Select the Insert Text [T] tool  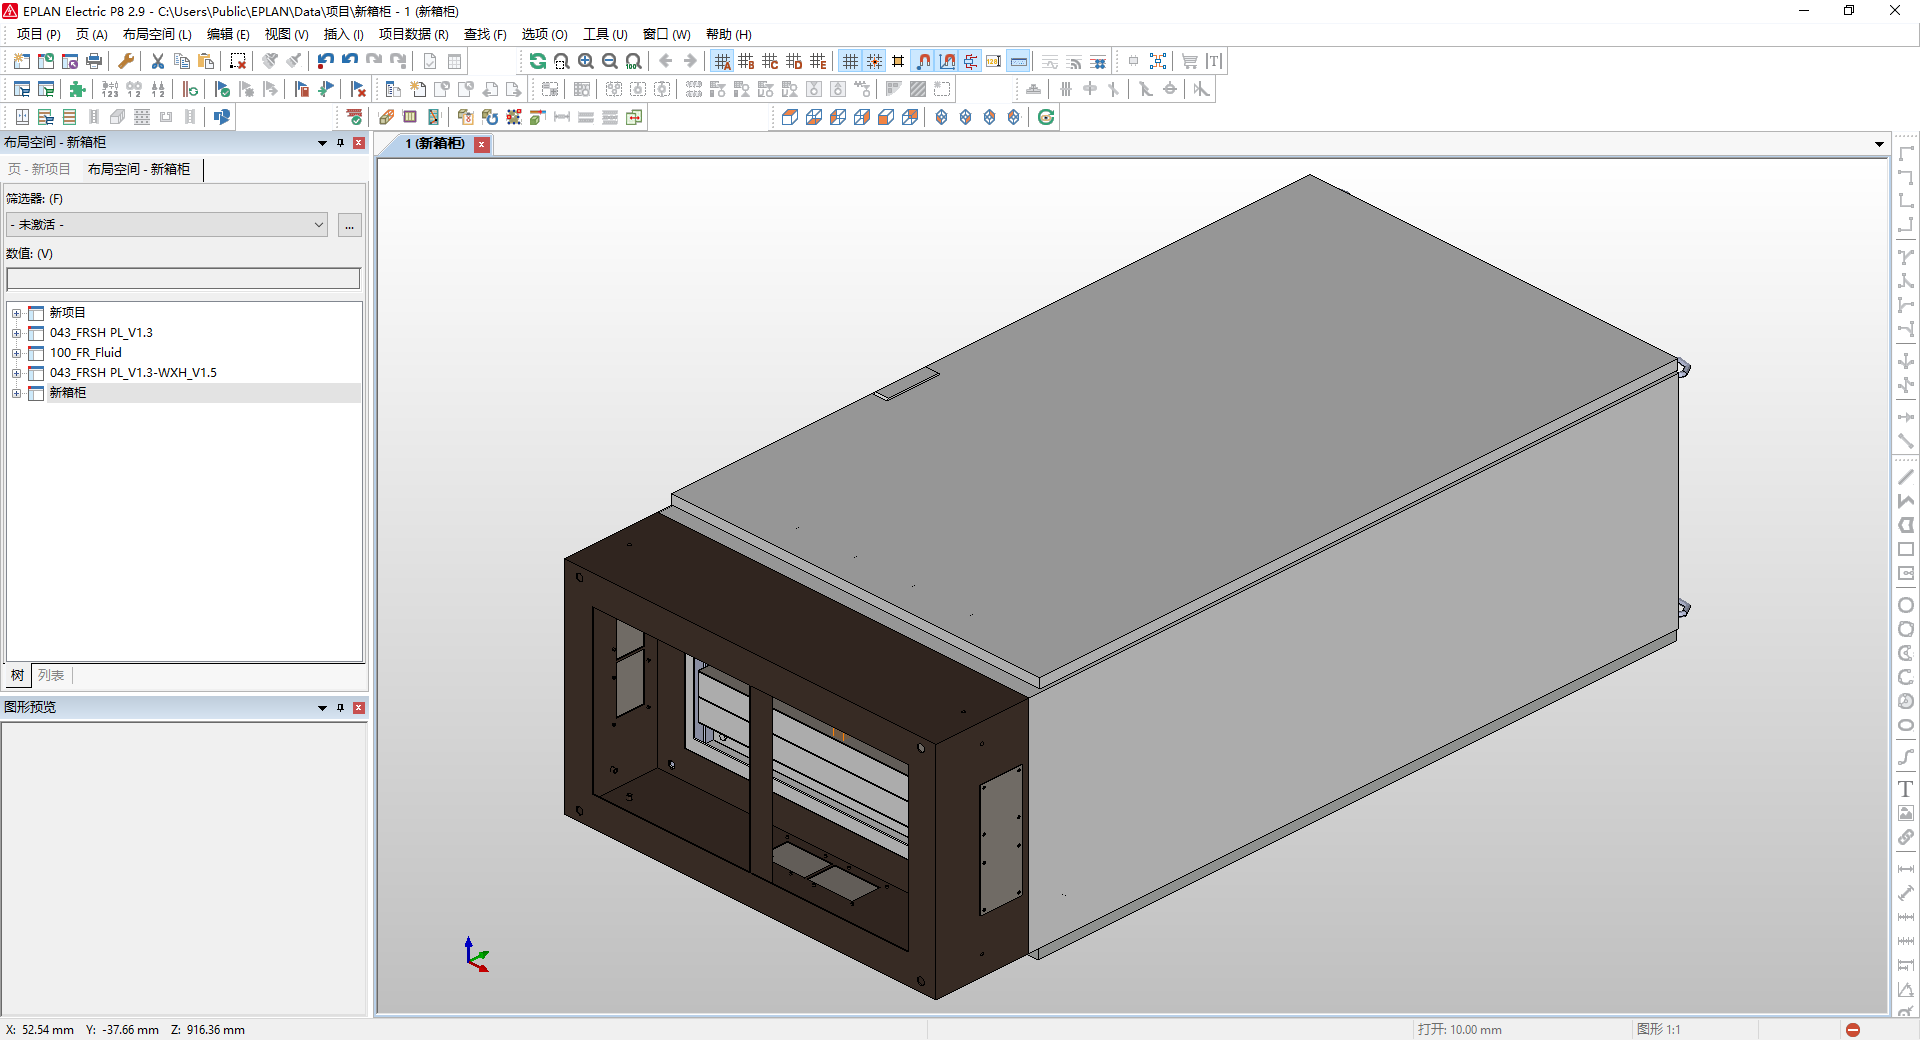(1213, 61)
